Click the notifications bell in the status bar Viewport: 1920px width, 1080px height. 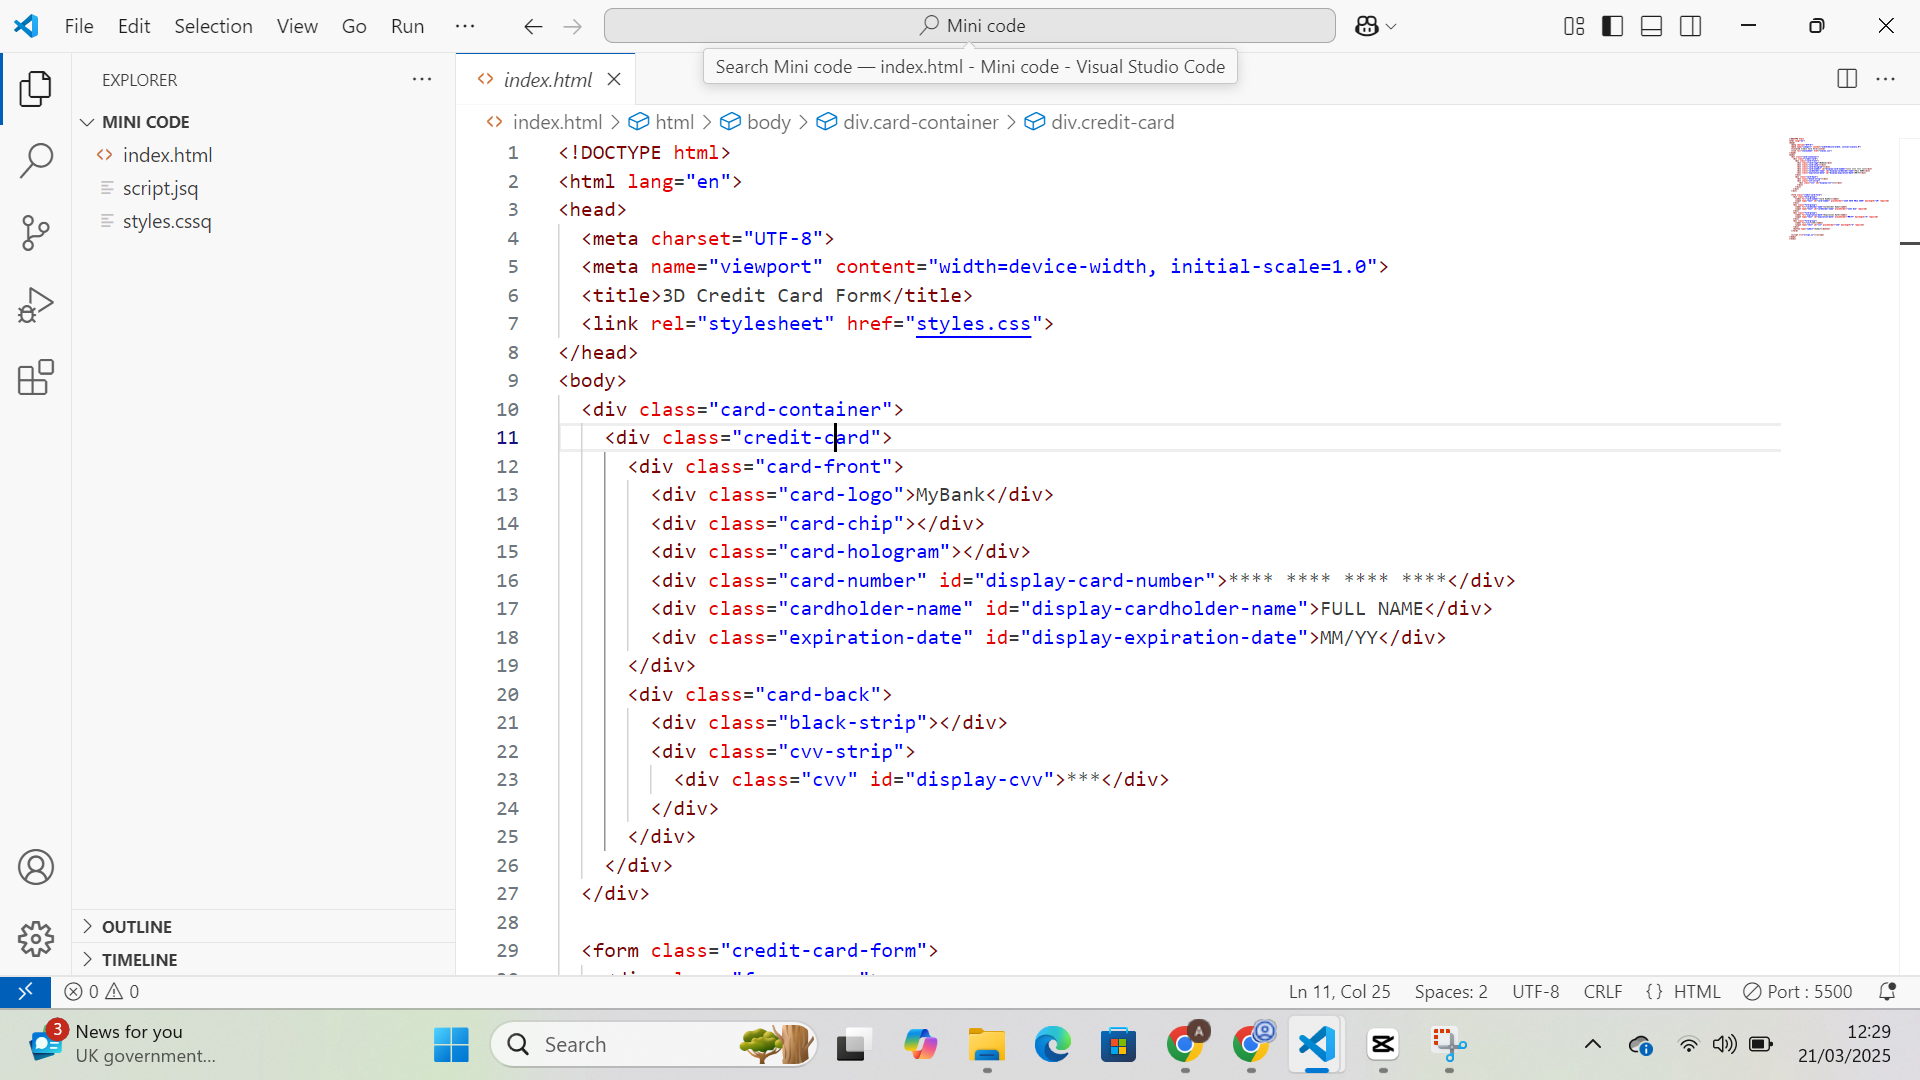click(1889, 991)
